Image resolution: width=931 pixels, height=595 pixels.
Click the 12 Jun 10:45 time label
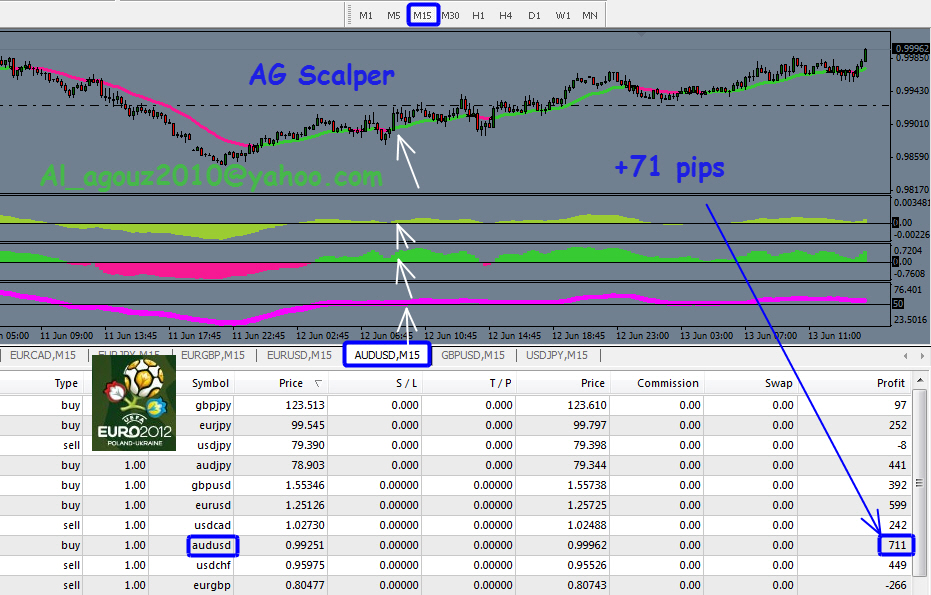pos(450,336)
